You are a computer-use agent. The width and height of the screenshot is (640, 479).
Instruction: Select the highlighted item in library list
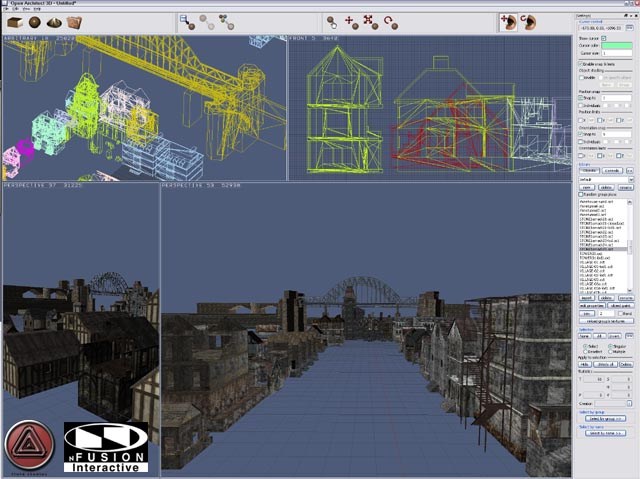click(603, 249)
